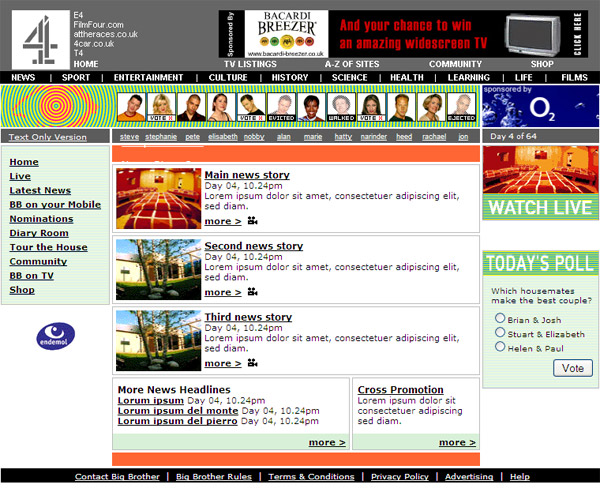Visit the FilmFour.com link
Viewport: 600px width, 492px height.
[98, 24]
